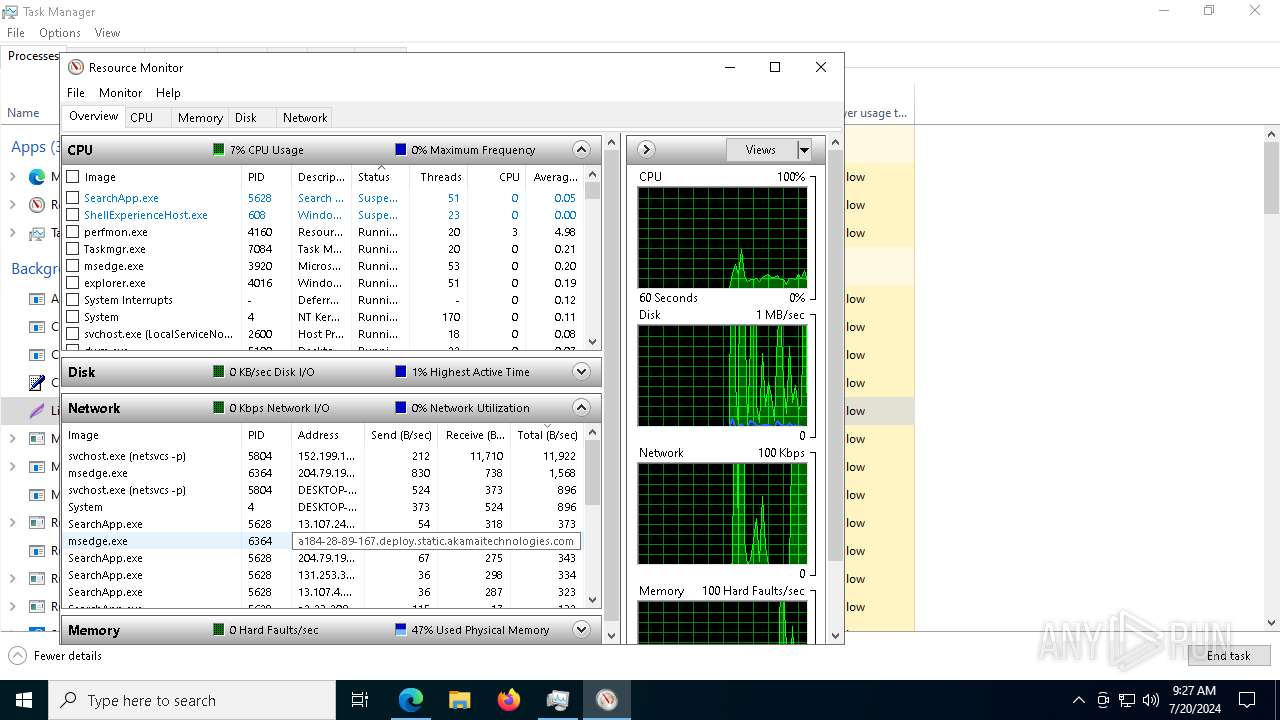Click the Resource Monitor title bar icon
Screen dimensions: 1280x720
[76, 67]
